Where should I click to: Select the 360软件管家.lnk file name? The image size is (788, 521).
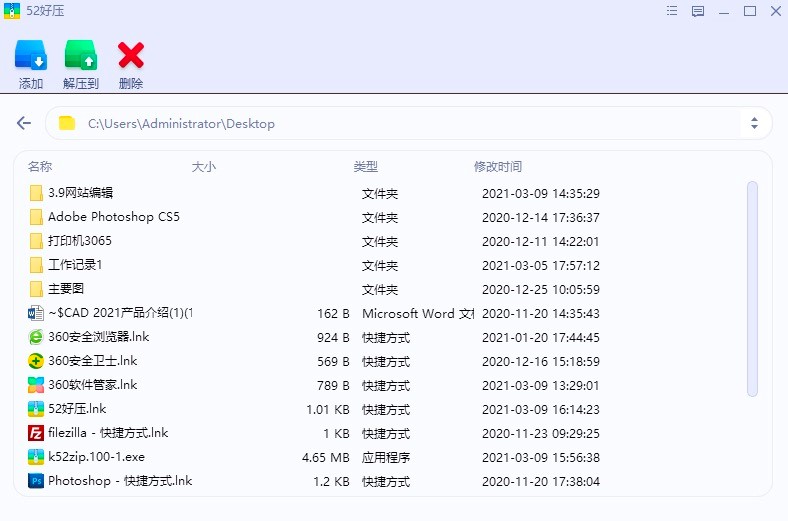pyautogui.click(x=92, y=385)
